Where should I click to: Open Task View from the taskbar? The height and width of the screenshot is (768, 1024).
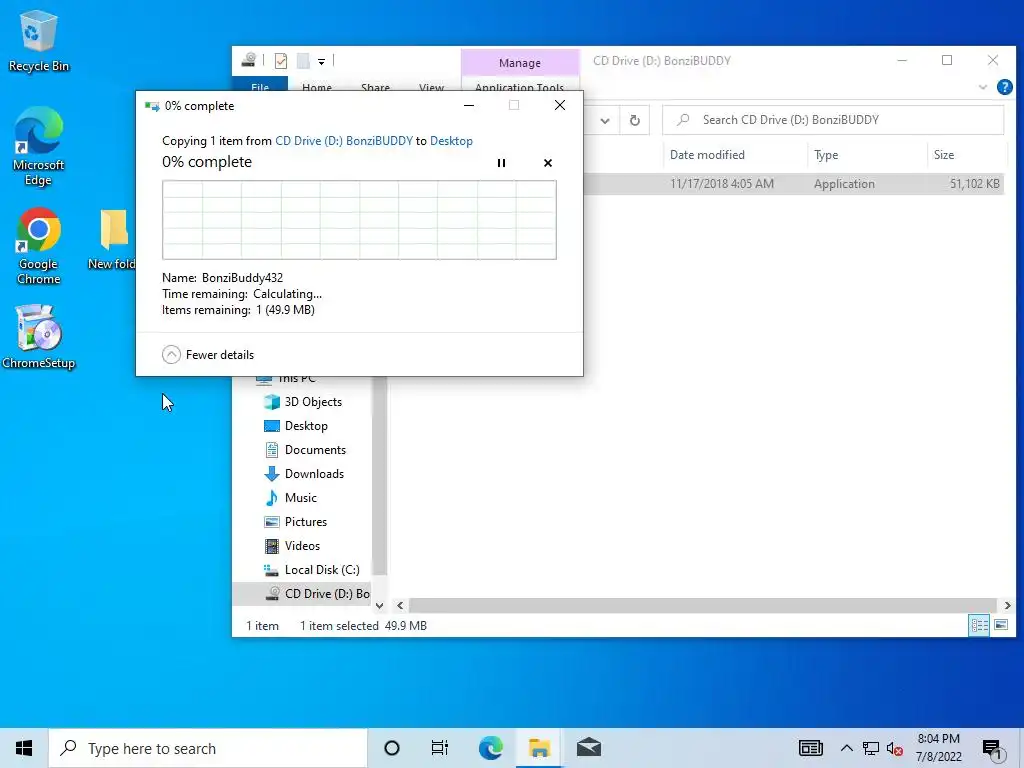(x=440, y=748)
